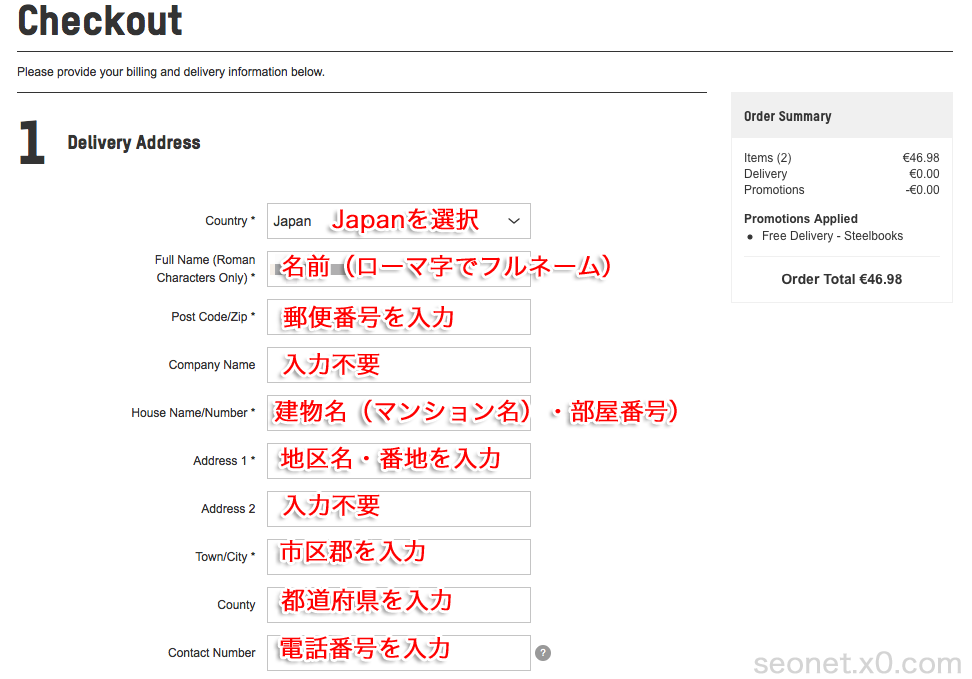Focus the Address 1 input box
The image size is (972, 679).
pyautogui.click(x=398, y=461)
